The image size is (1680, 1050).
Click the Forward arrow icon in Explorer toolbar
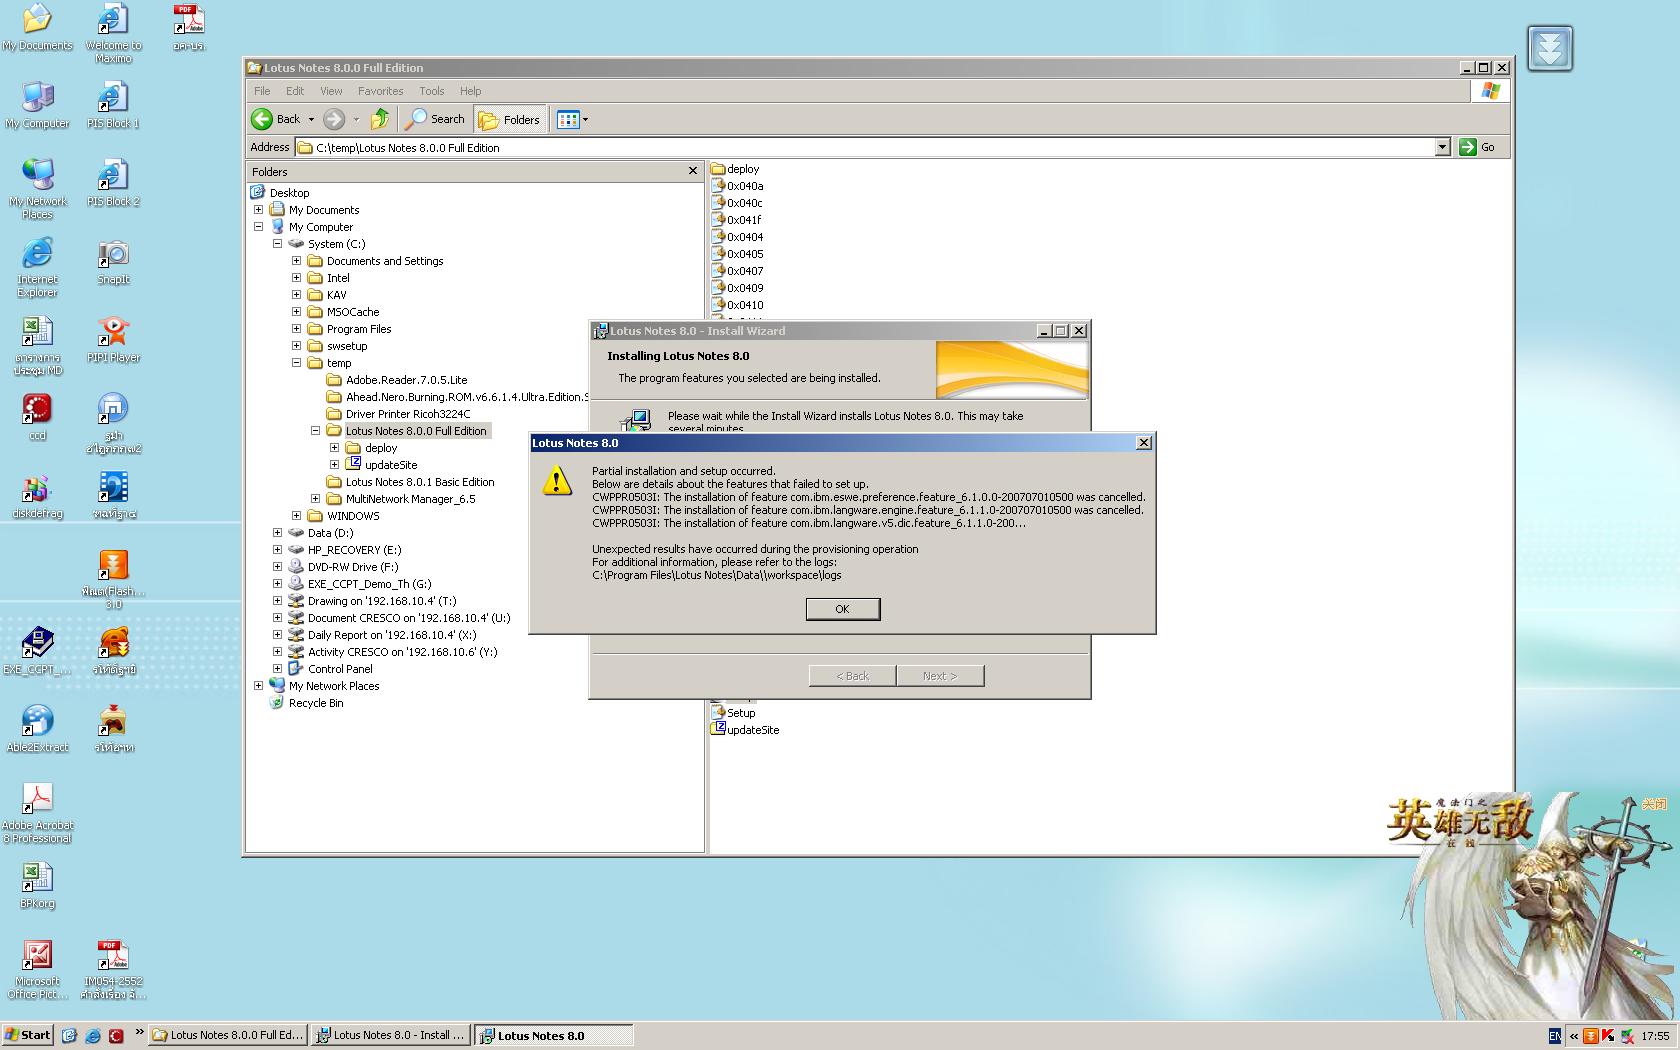tap(334, 119)
